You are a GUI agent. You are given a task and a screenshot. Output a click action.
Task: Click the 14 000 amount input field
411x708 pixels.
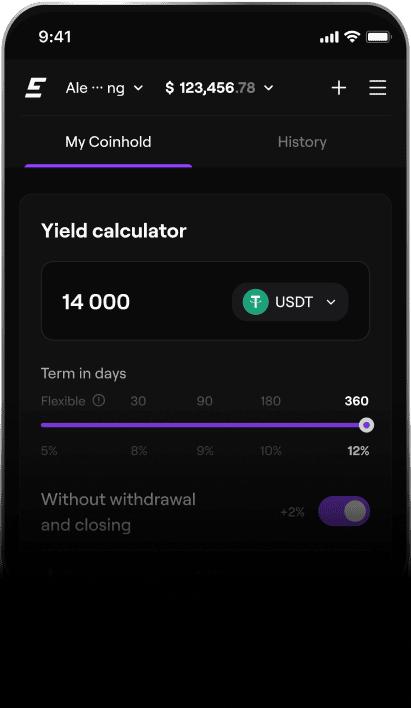(x=206, y=301)
